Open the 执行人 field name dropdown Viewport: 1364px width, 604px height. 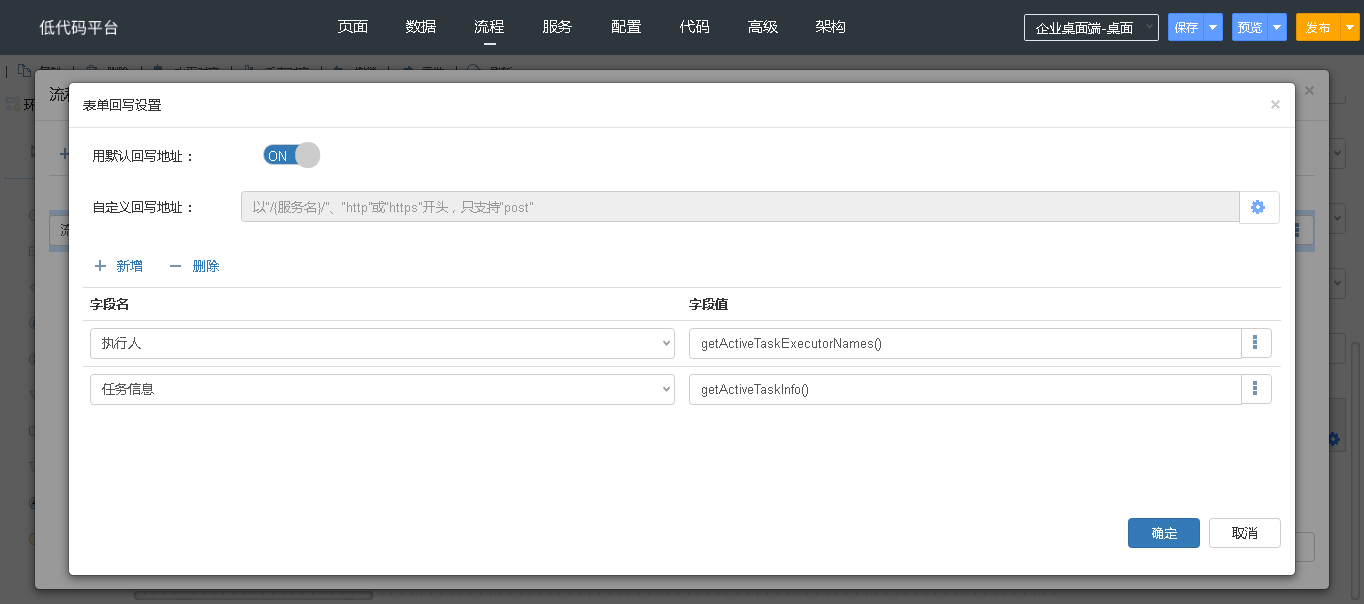tap(382, 343)
